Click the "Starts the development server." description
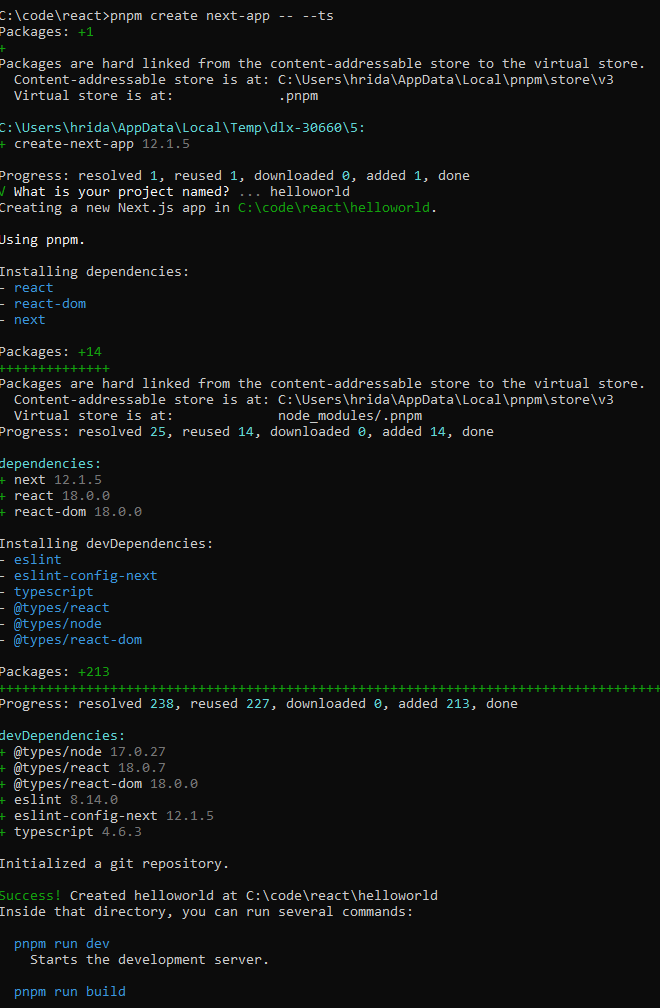The height and width of the screenshot is (1008, 660). 150,959
